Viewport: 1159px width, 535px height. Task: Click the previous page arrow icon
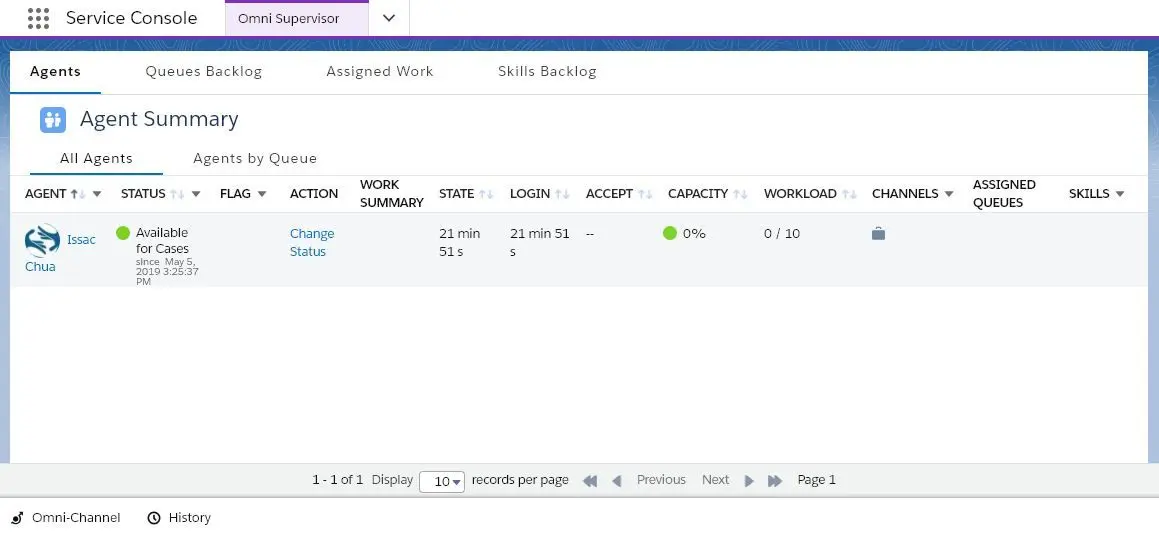pos(616,481)
